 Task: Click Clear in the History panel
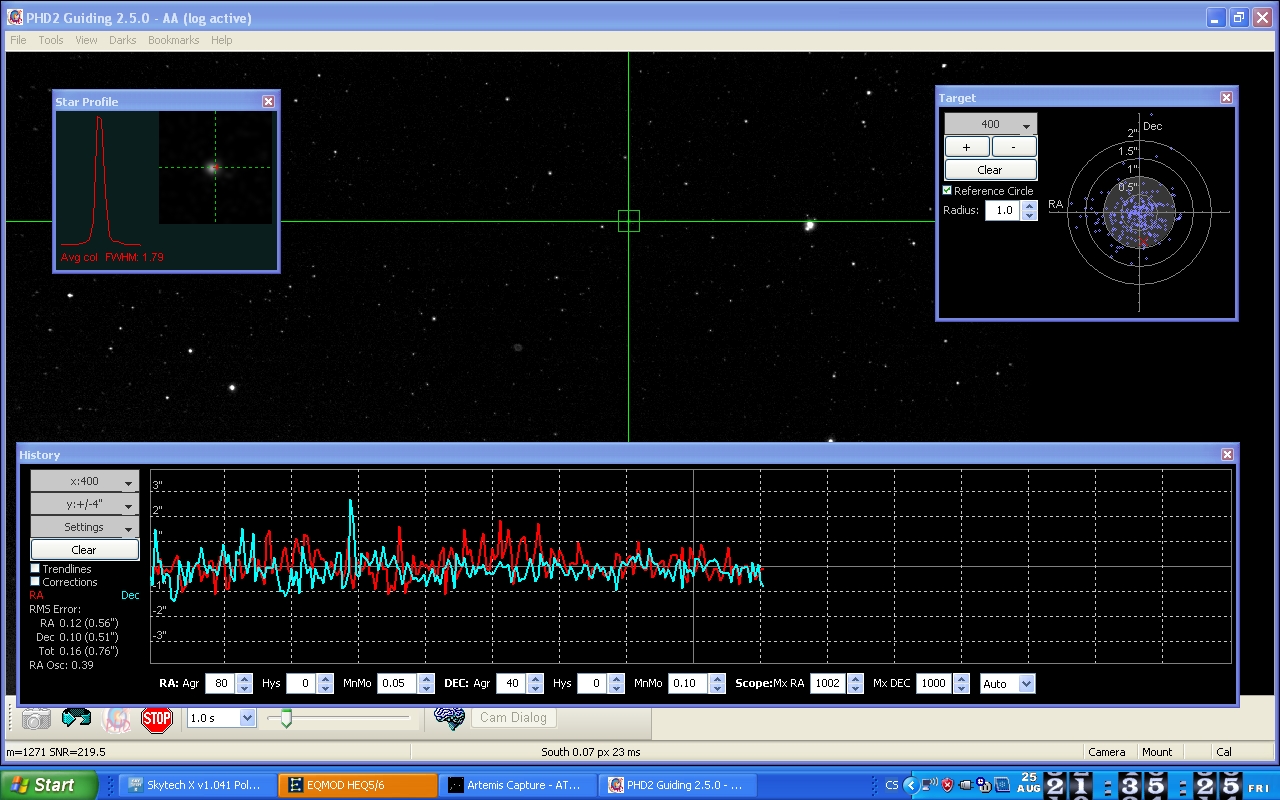pos(84,550)
